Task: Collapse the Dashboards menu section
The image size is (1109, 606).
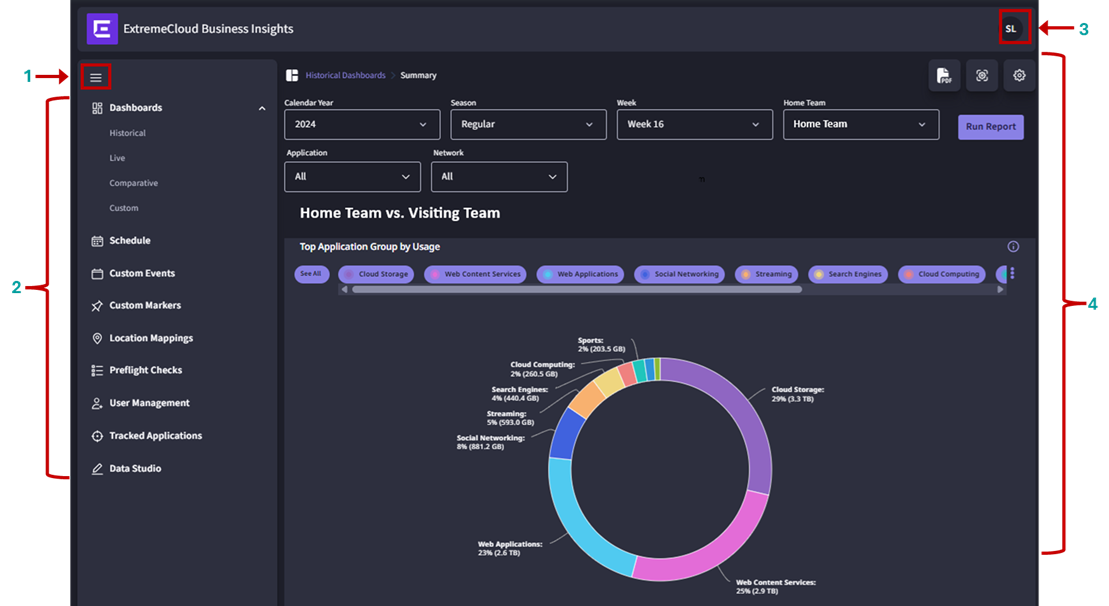Action: pos(262,108)
